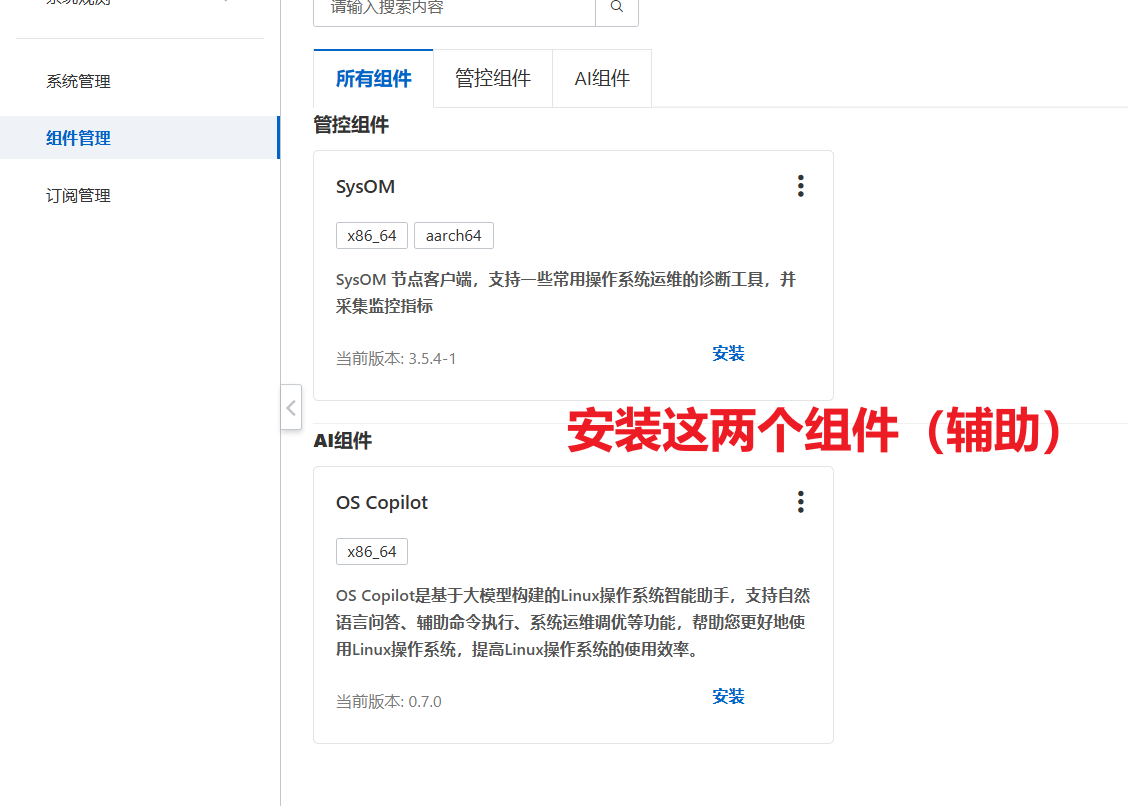The image size is (1128, 806).
Task: Switch to the AI组件 tab
Action: [x=602, y=78]
